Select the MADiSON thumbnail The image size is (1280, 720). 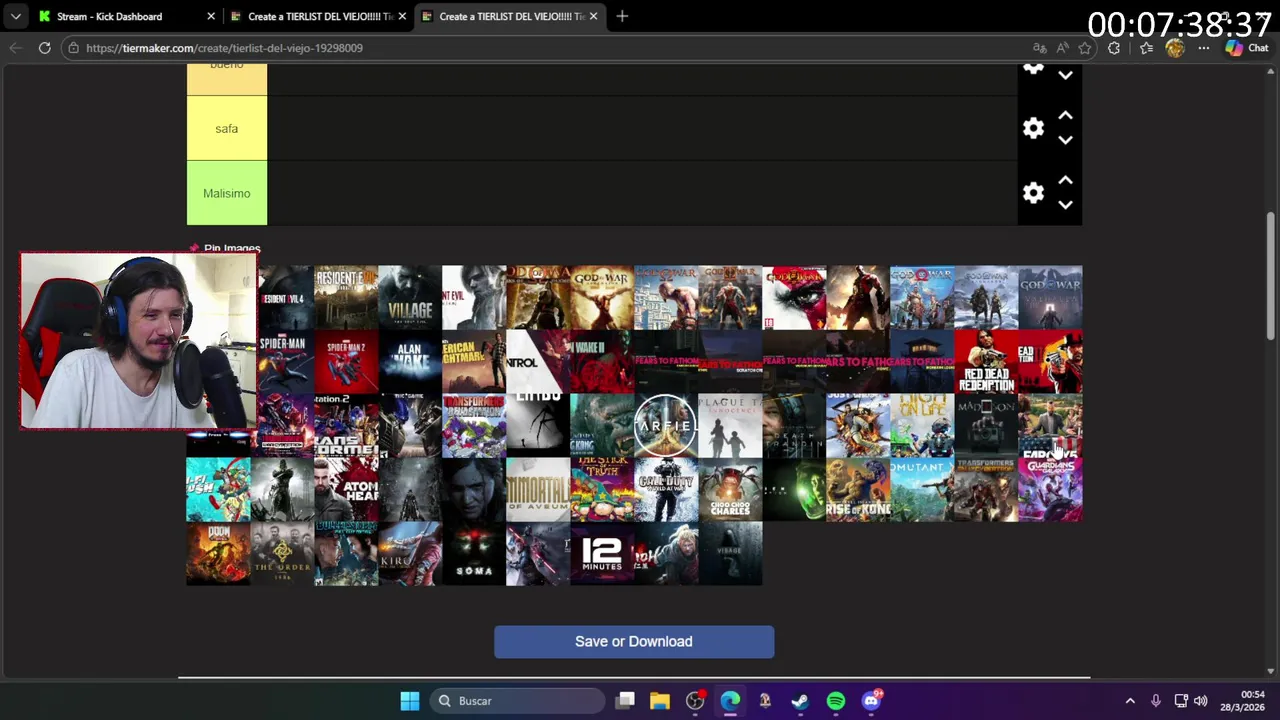[x=986, y=425]
